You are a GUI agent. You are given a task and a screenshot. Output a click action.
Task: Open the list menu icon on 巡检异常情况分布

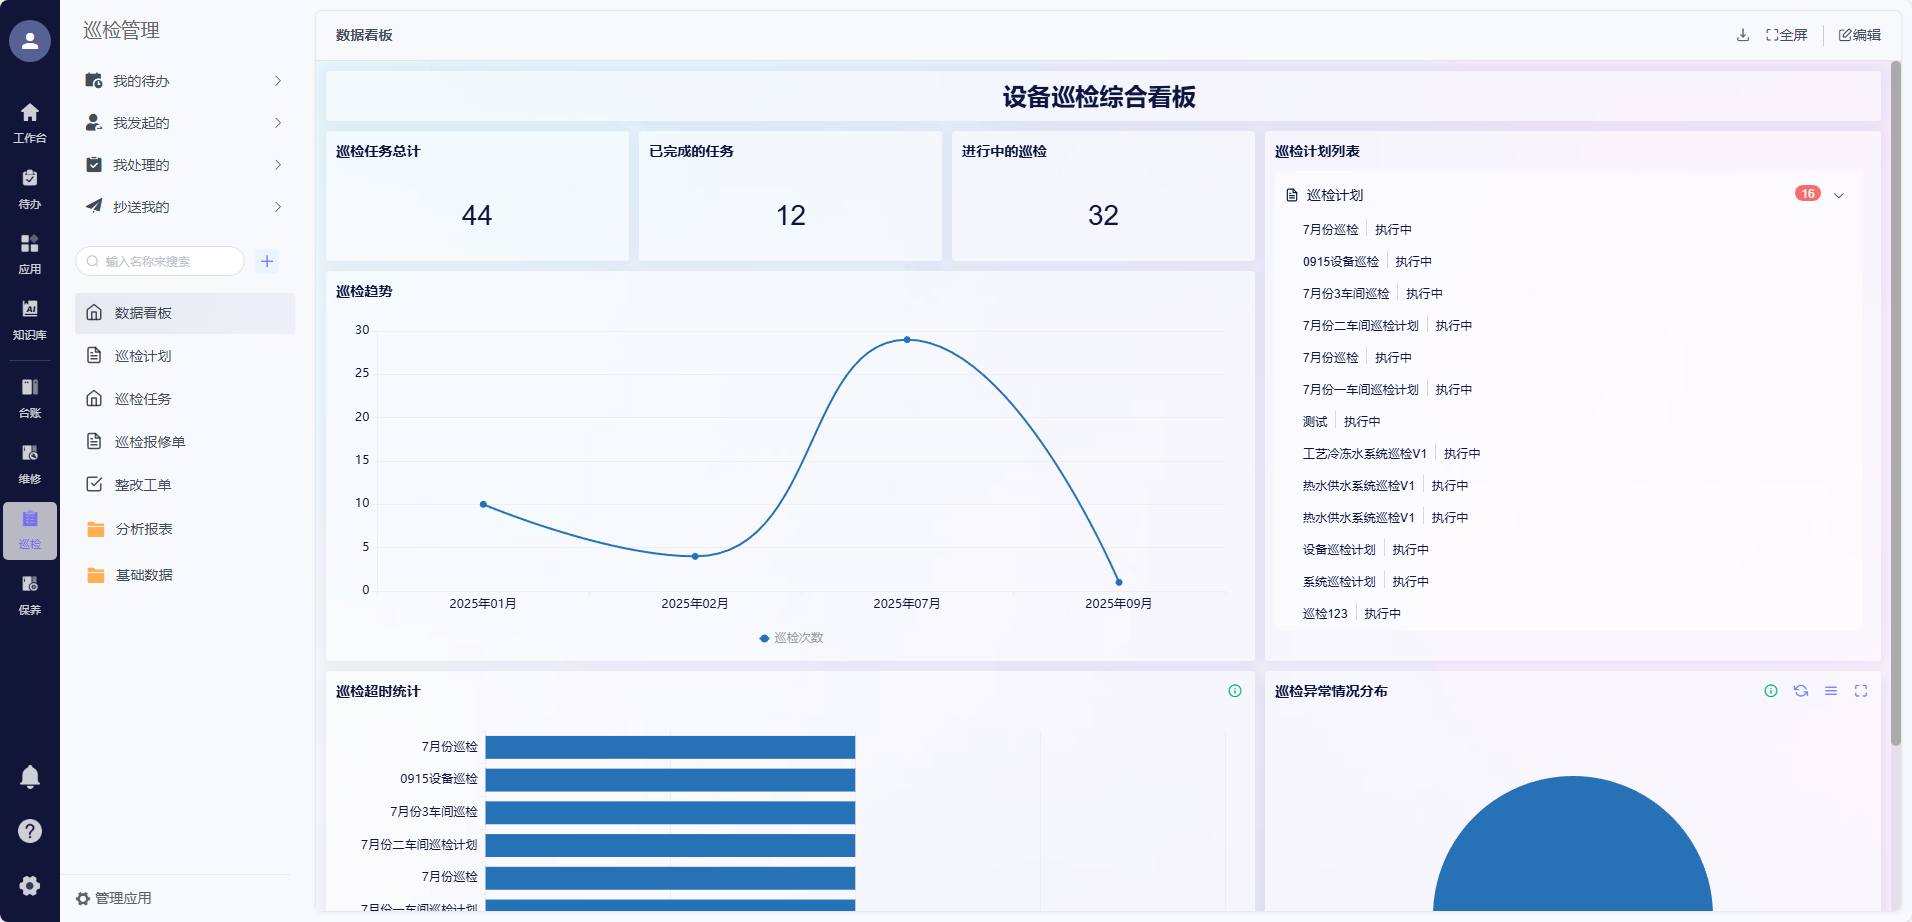1831,691
